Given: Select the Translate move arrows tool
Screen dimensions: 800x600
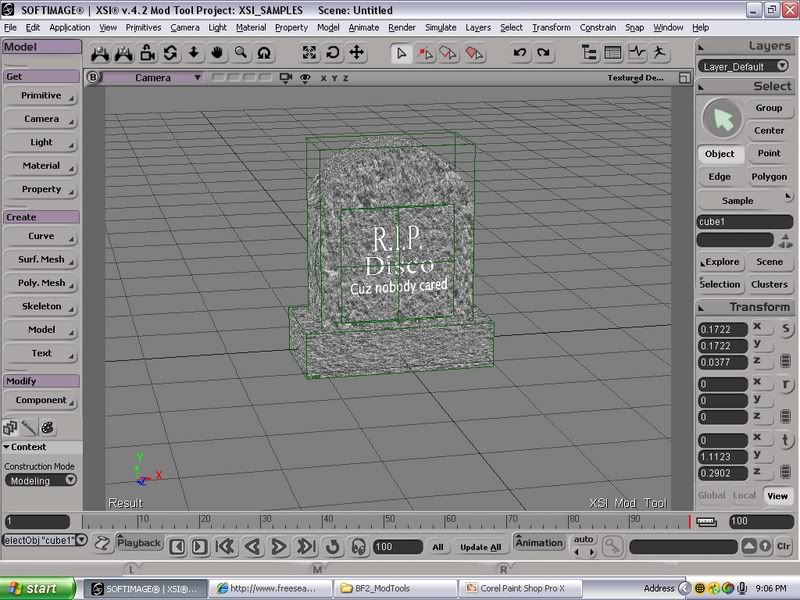Looking at the screenshot, I should pyautogui.click(x=356, y=53).
